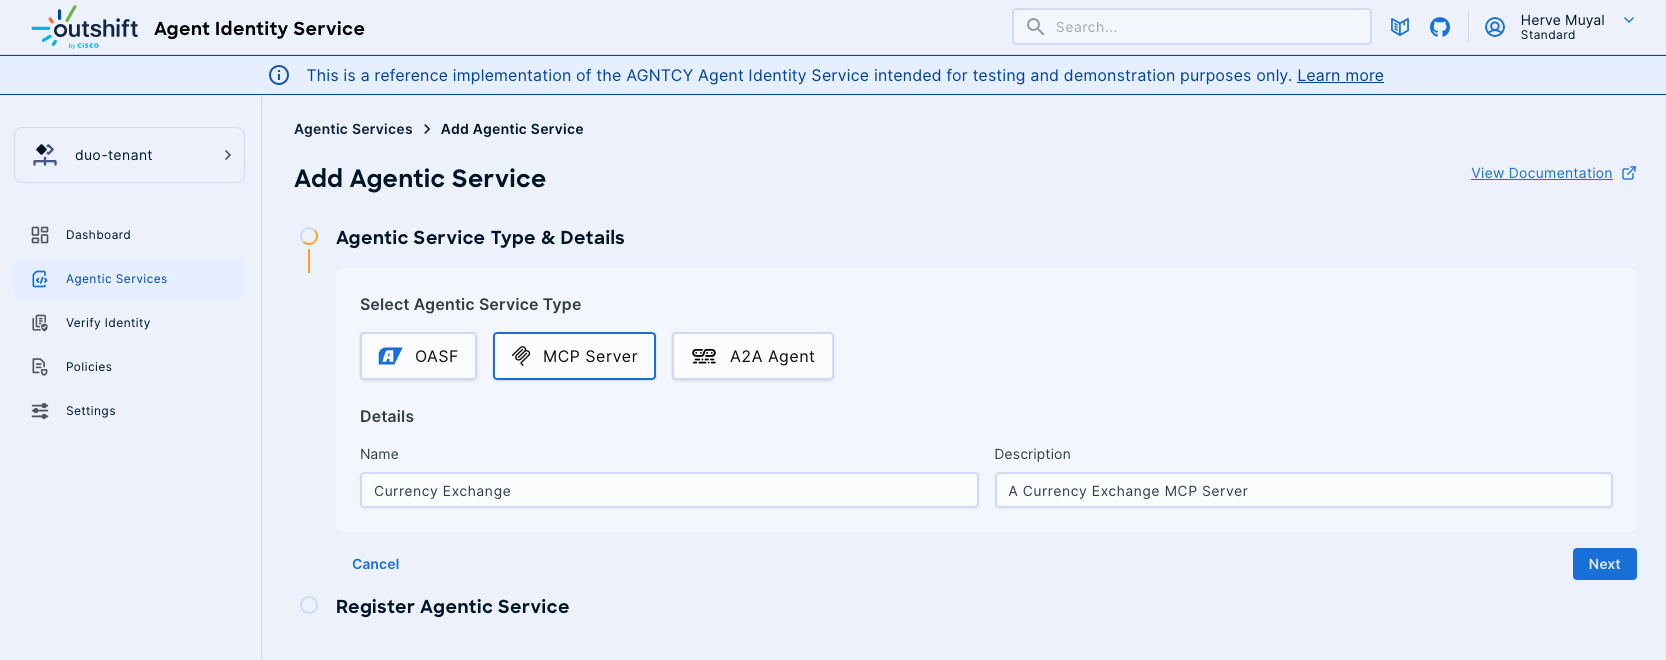Cancel adding the agentic service

(375, 564)
